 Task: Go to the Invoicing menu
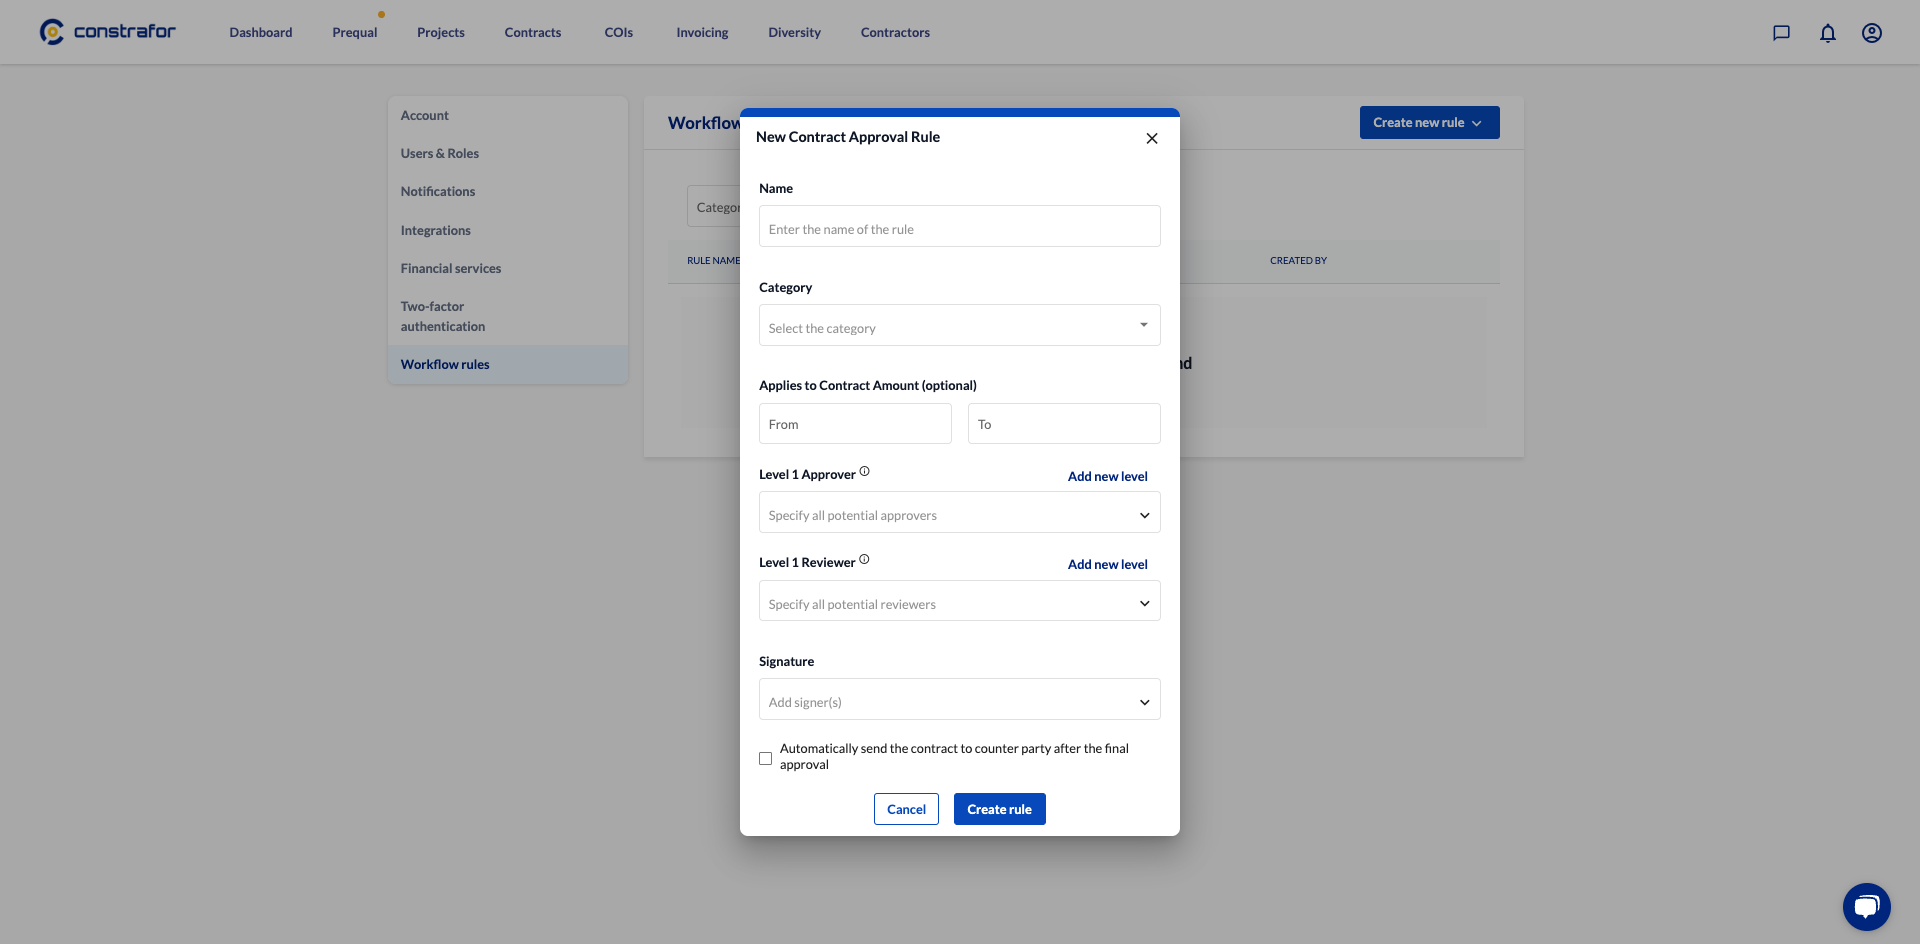702,33
